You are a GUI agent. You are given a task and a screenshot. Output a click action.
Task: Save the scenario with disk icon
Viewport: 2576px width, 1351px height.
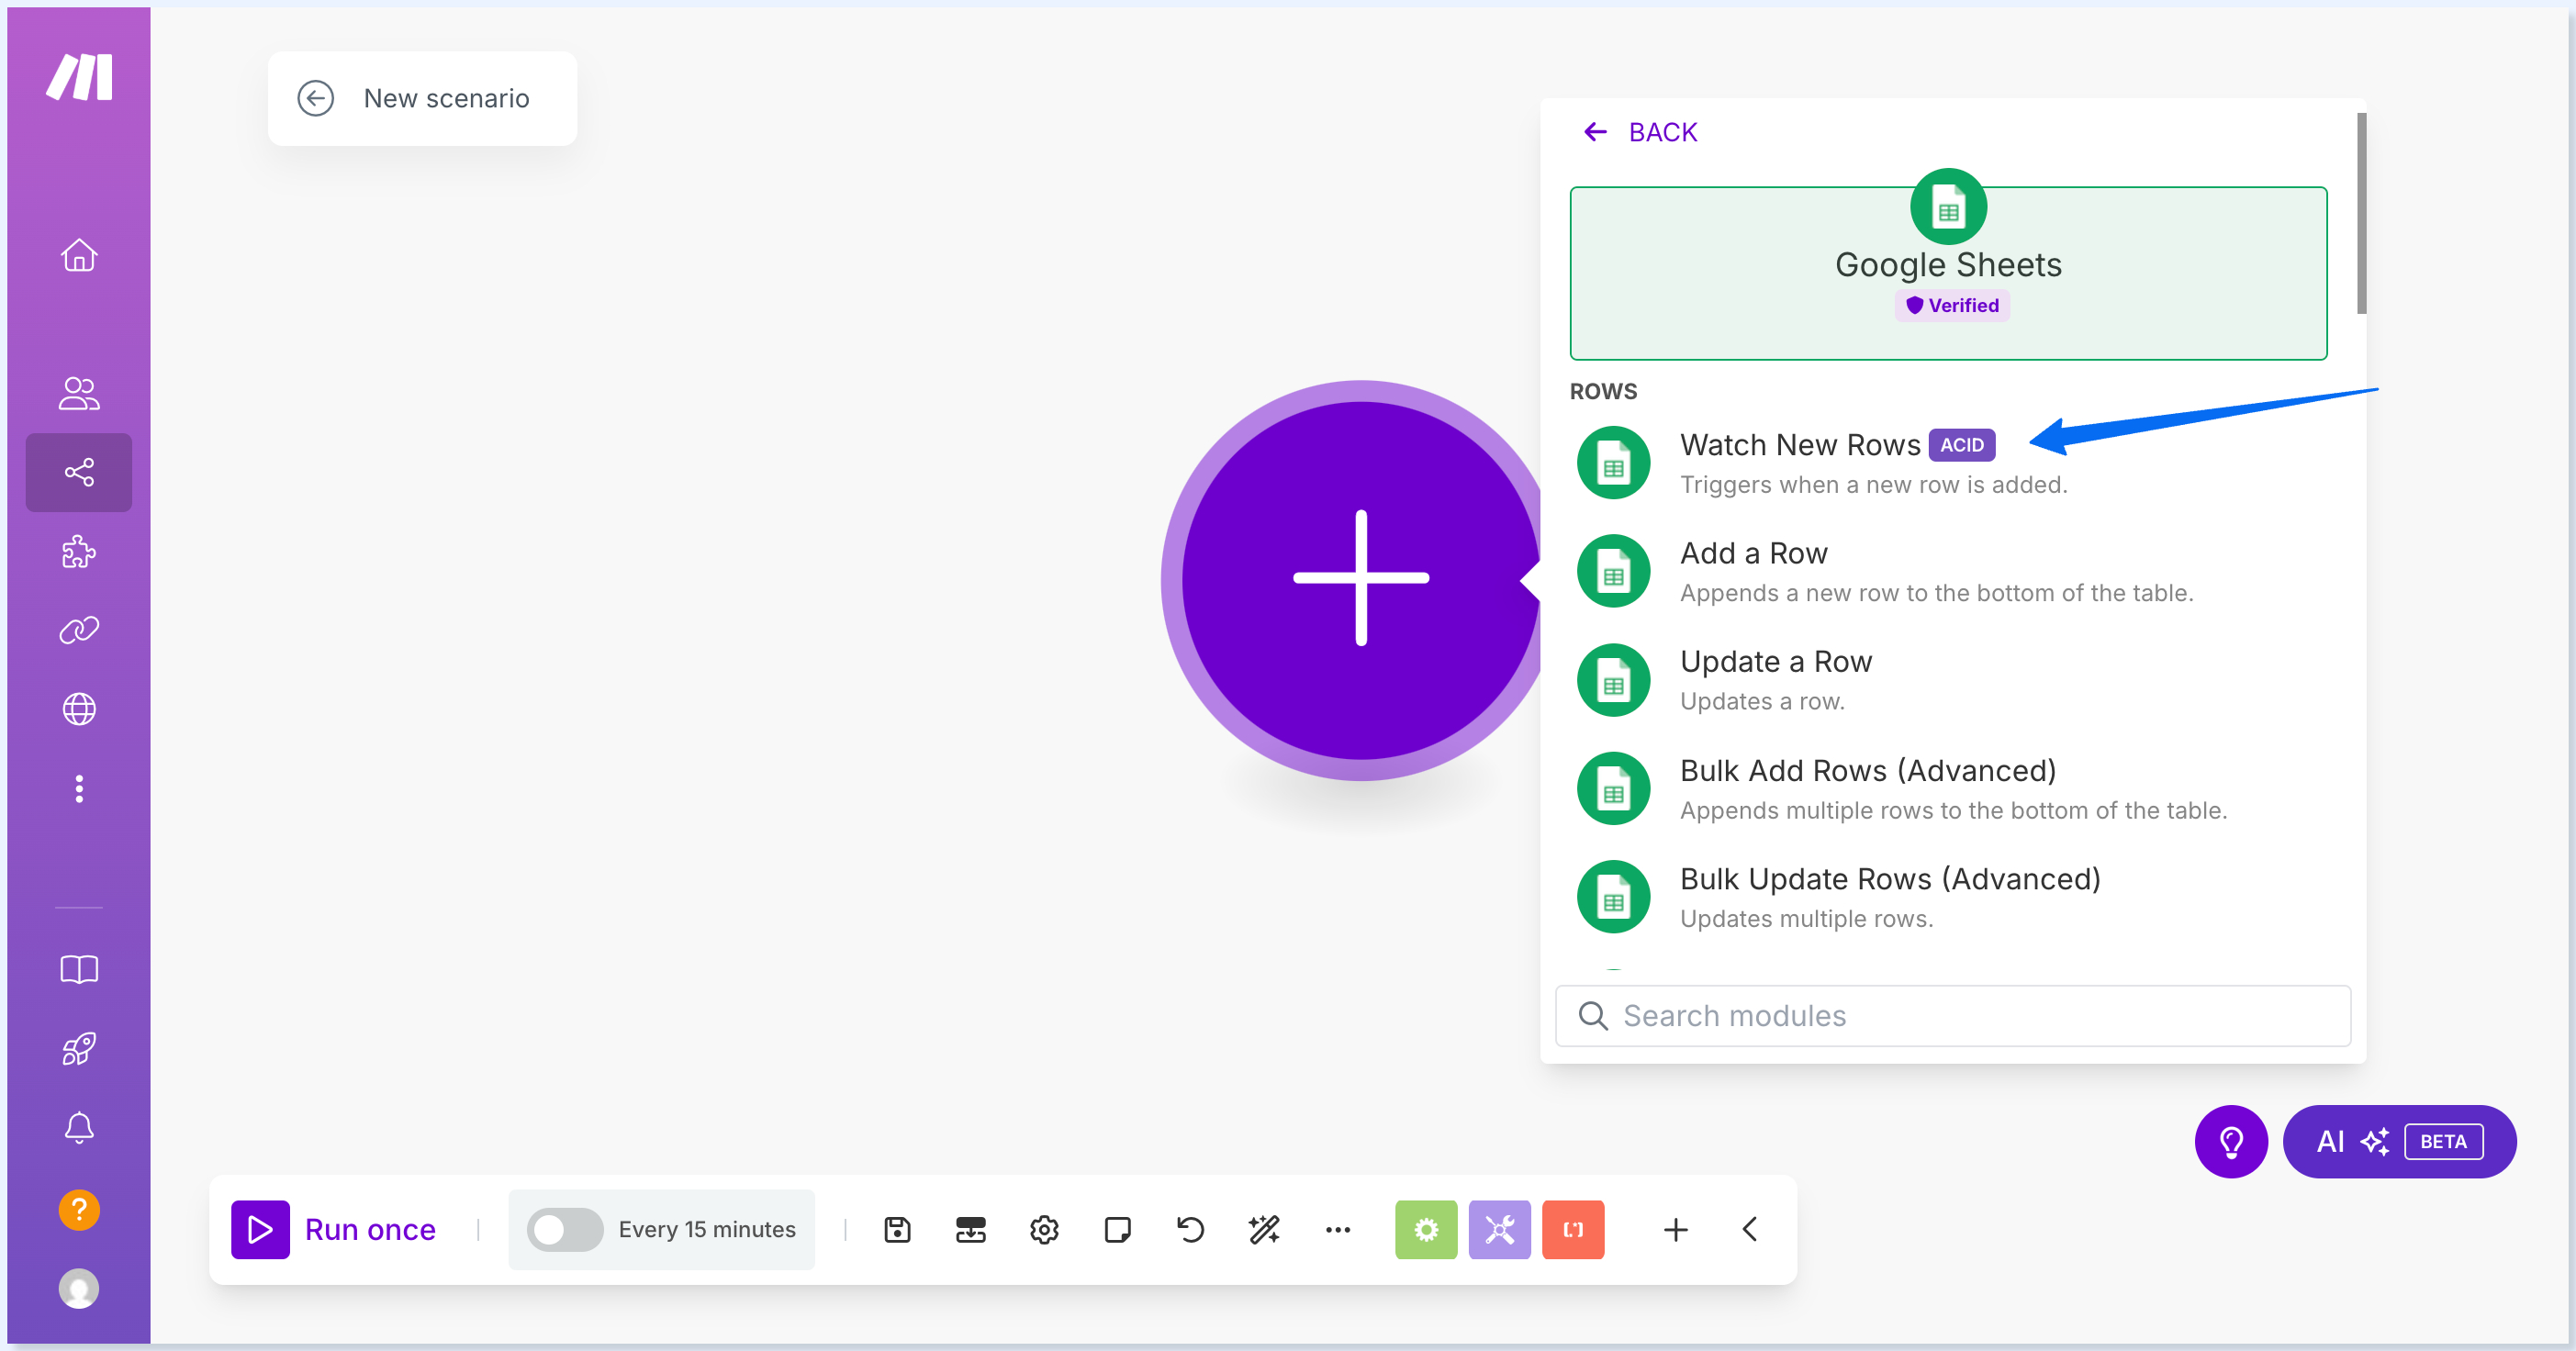pyautogui.click(x=897, y=1229)
